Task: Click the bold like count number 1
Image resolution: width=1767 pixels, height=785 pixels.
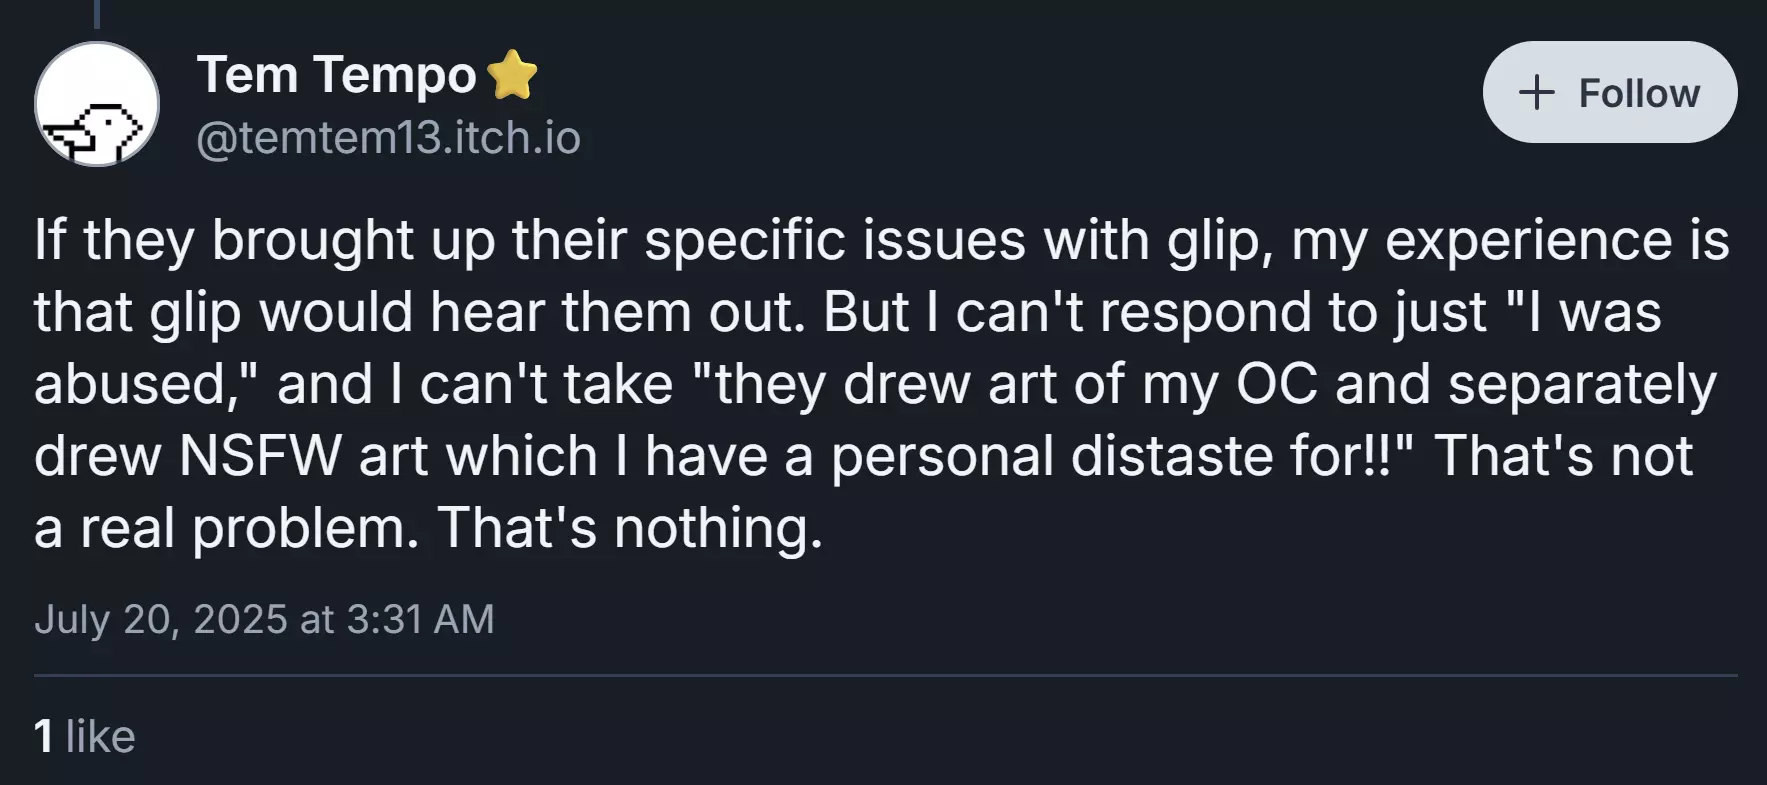Action: point(43,737)
